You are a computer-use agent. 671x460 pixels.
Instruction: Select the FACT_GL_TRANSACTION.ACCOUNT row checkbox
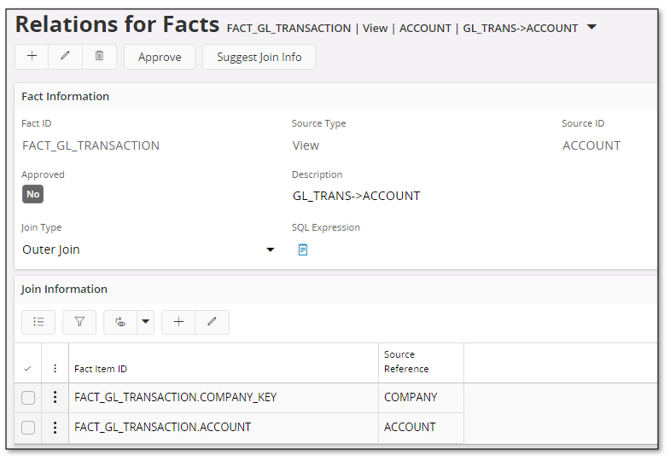coord(28,428)
